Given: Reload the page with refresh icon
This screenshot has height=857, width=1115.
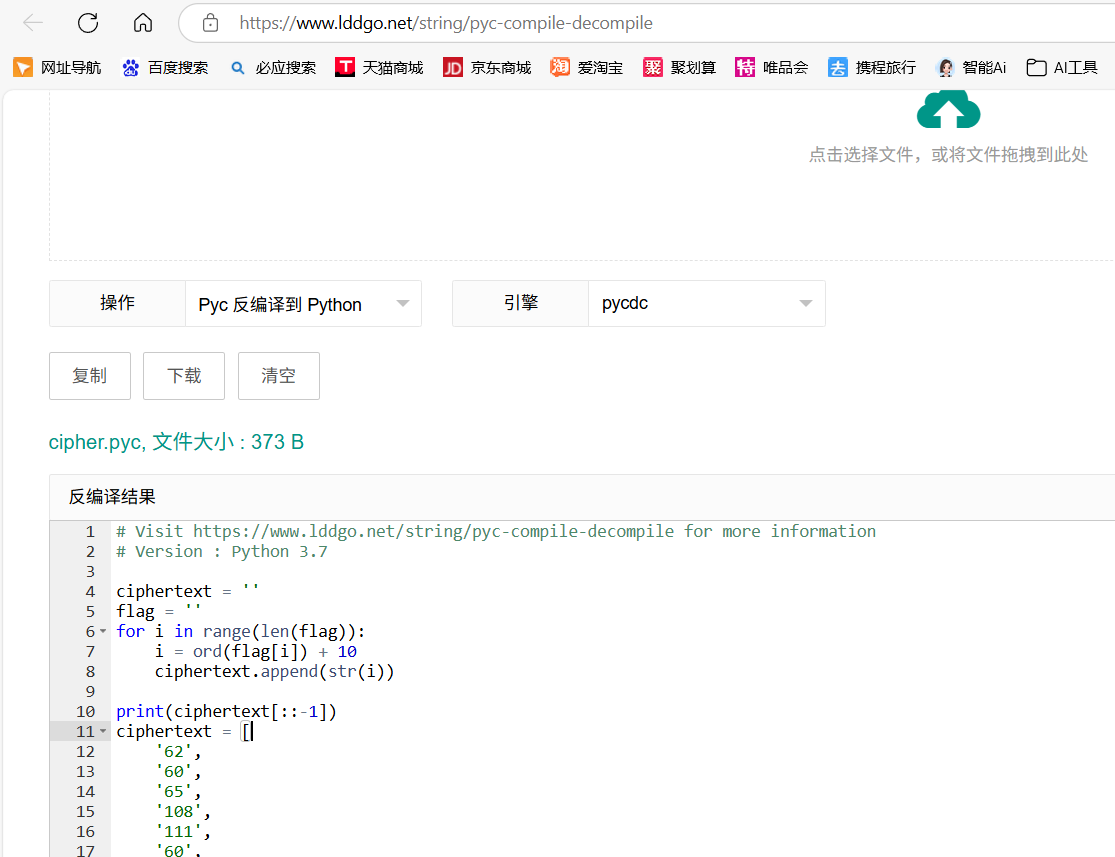Looking at the screenshot, I should [88, 23].
